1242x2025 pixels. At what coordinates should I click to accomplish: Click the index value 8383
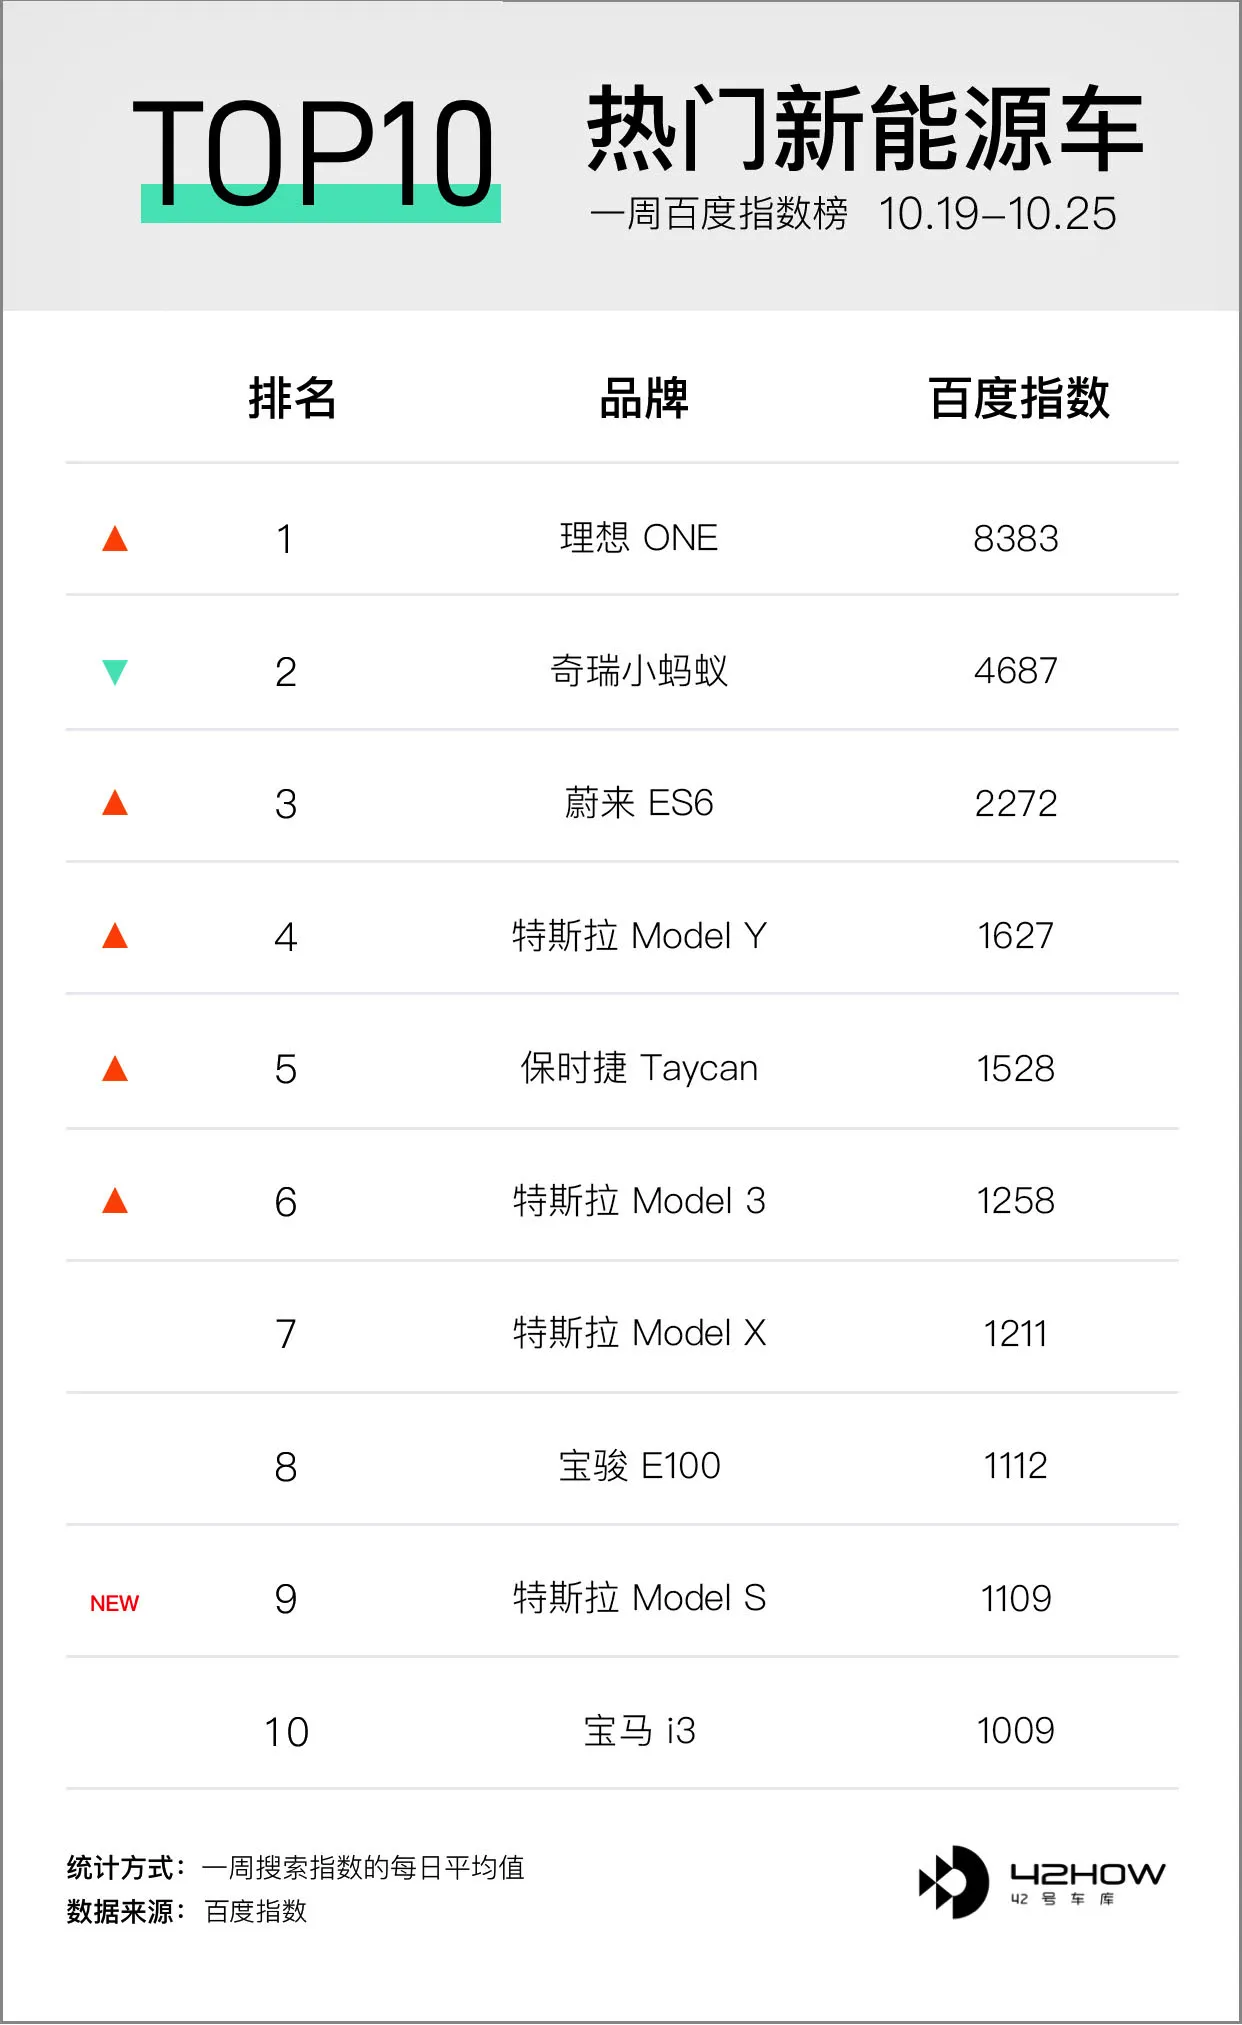point(1016,539)
